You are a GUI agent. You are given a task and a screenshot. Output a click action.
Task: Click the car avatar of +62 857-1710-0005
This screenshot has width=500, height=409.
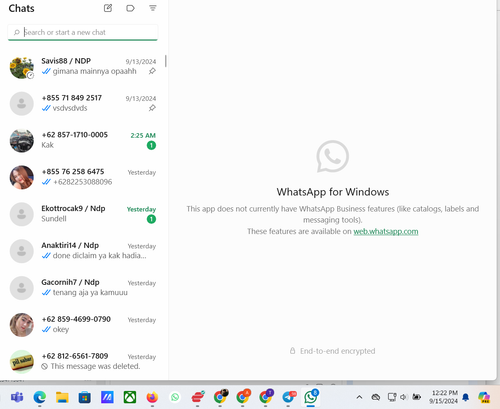(x=22, y=141)
